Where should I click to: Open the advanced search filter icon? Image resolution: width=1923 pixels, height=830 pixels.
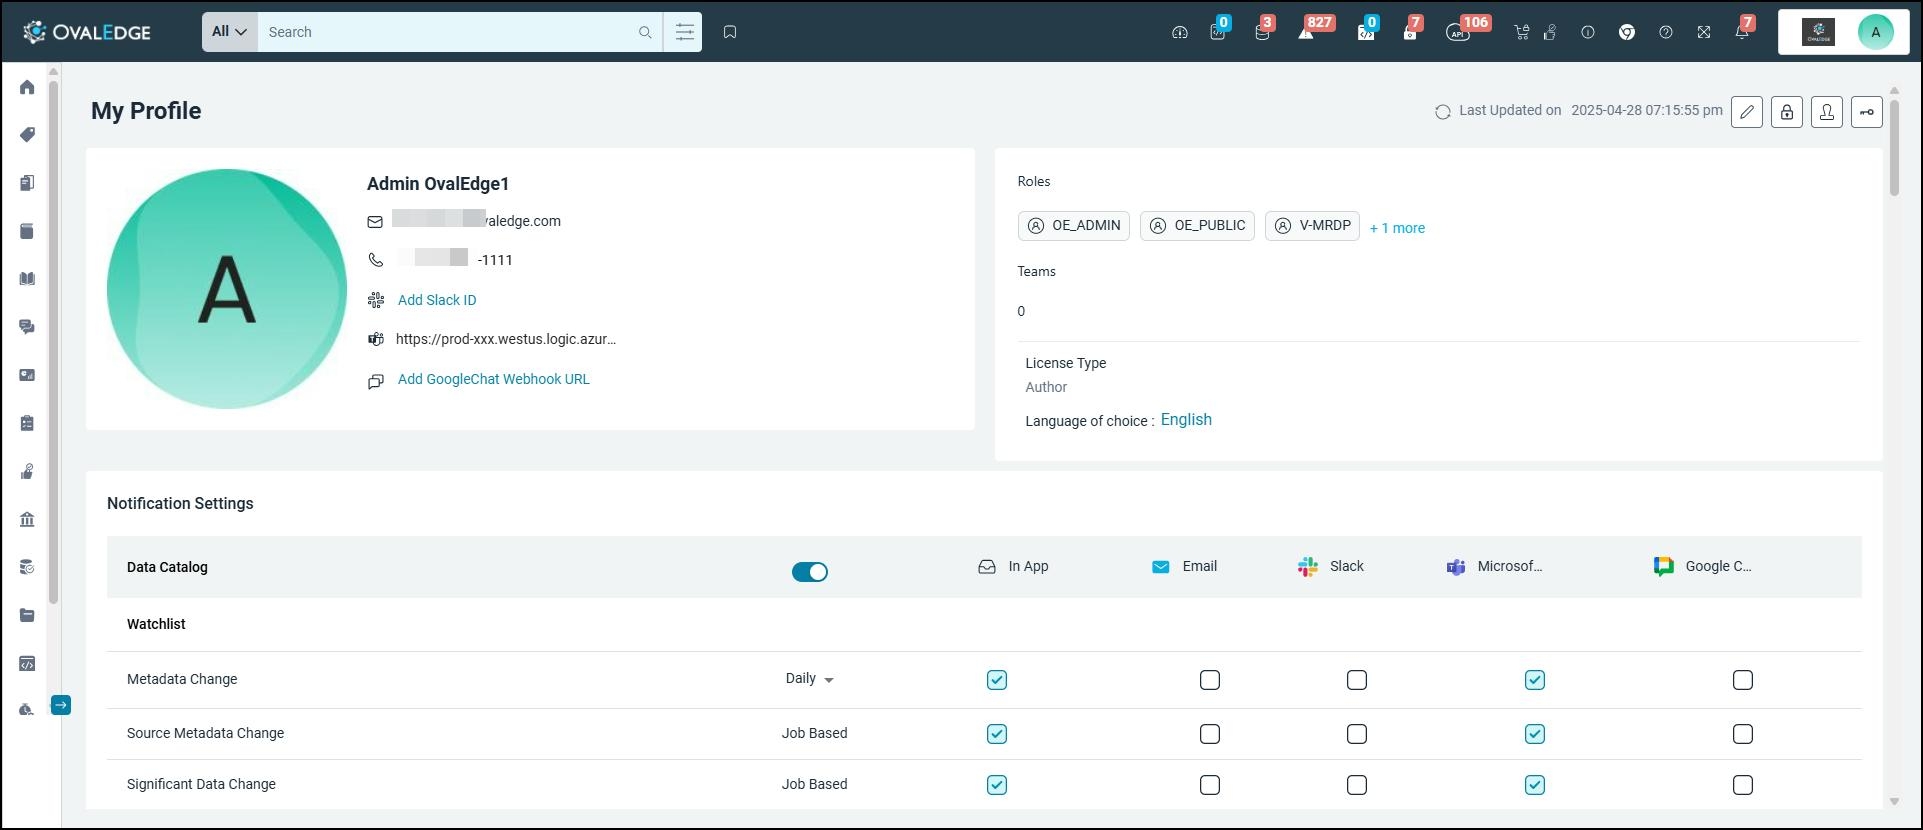tap(684, 32)
